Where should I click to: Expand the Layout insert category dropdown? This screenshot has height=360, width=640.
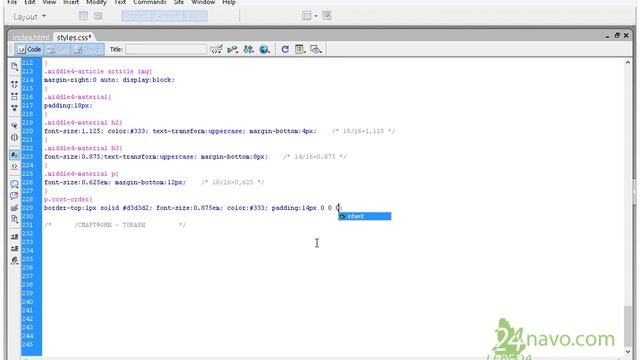pyautogui.click(x=29, y=17)
